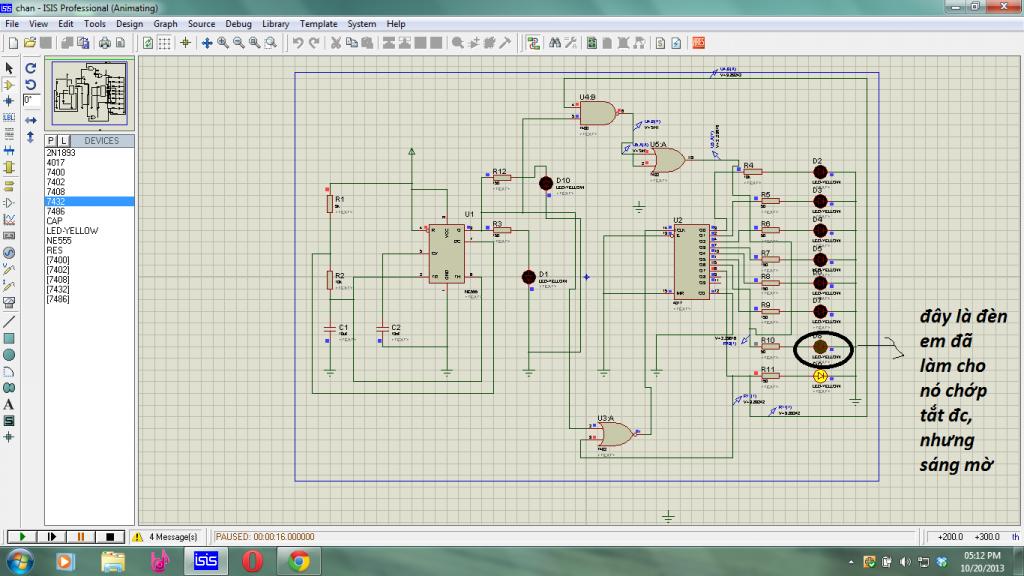Open the Debug menu
Image resolution: width=1024 pixels, height=576 pixels.
(x=238, y=23)
